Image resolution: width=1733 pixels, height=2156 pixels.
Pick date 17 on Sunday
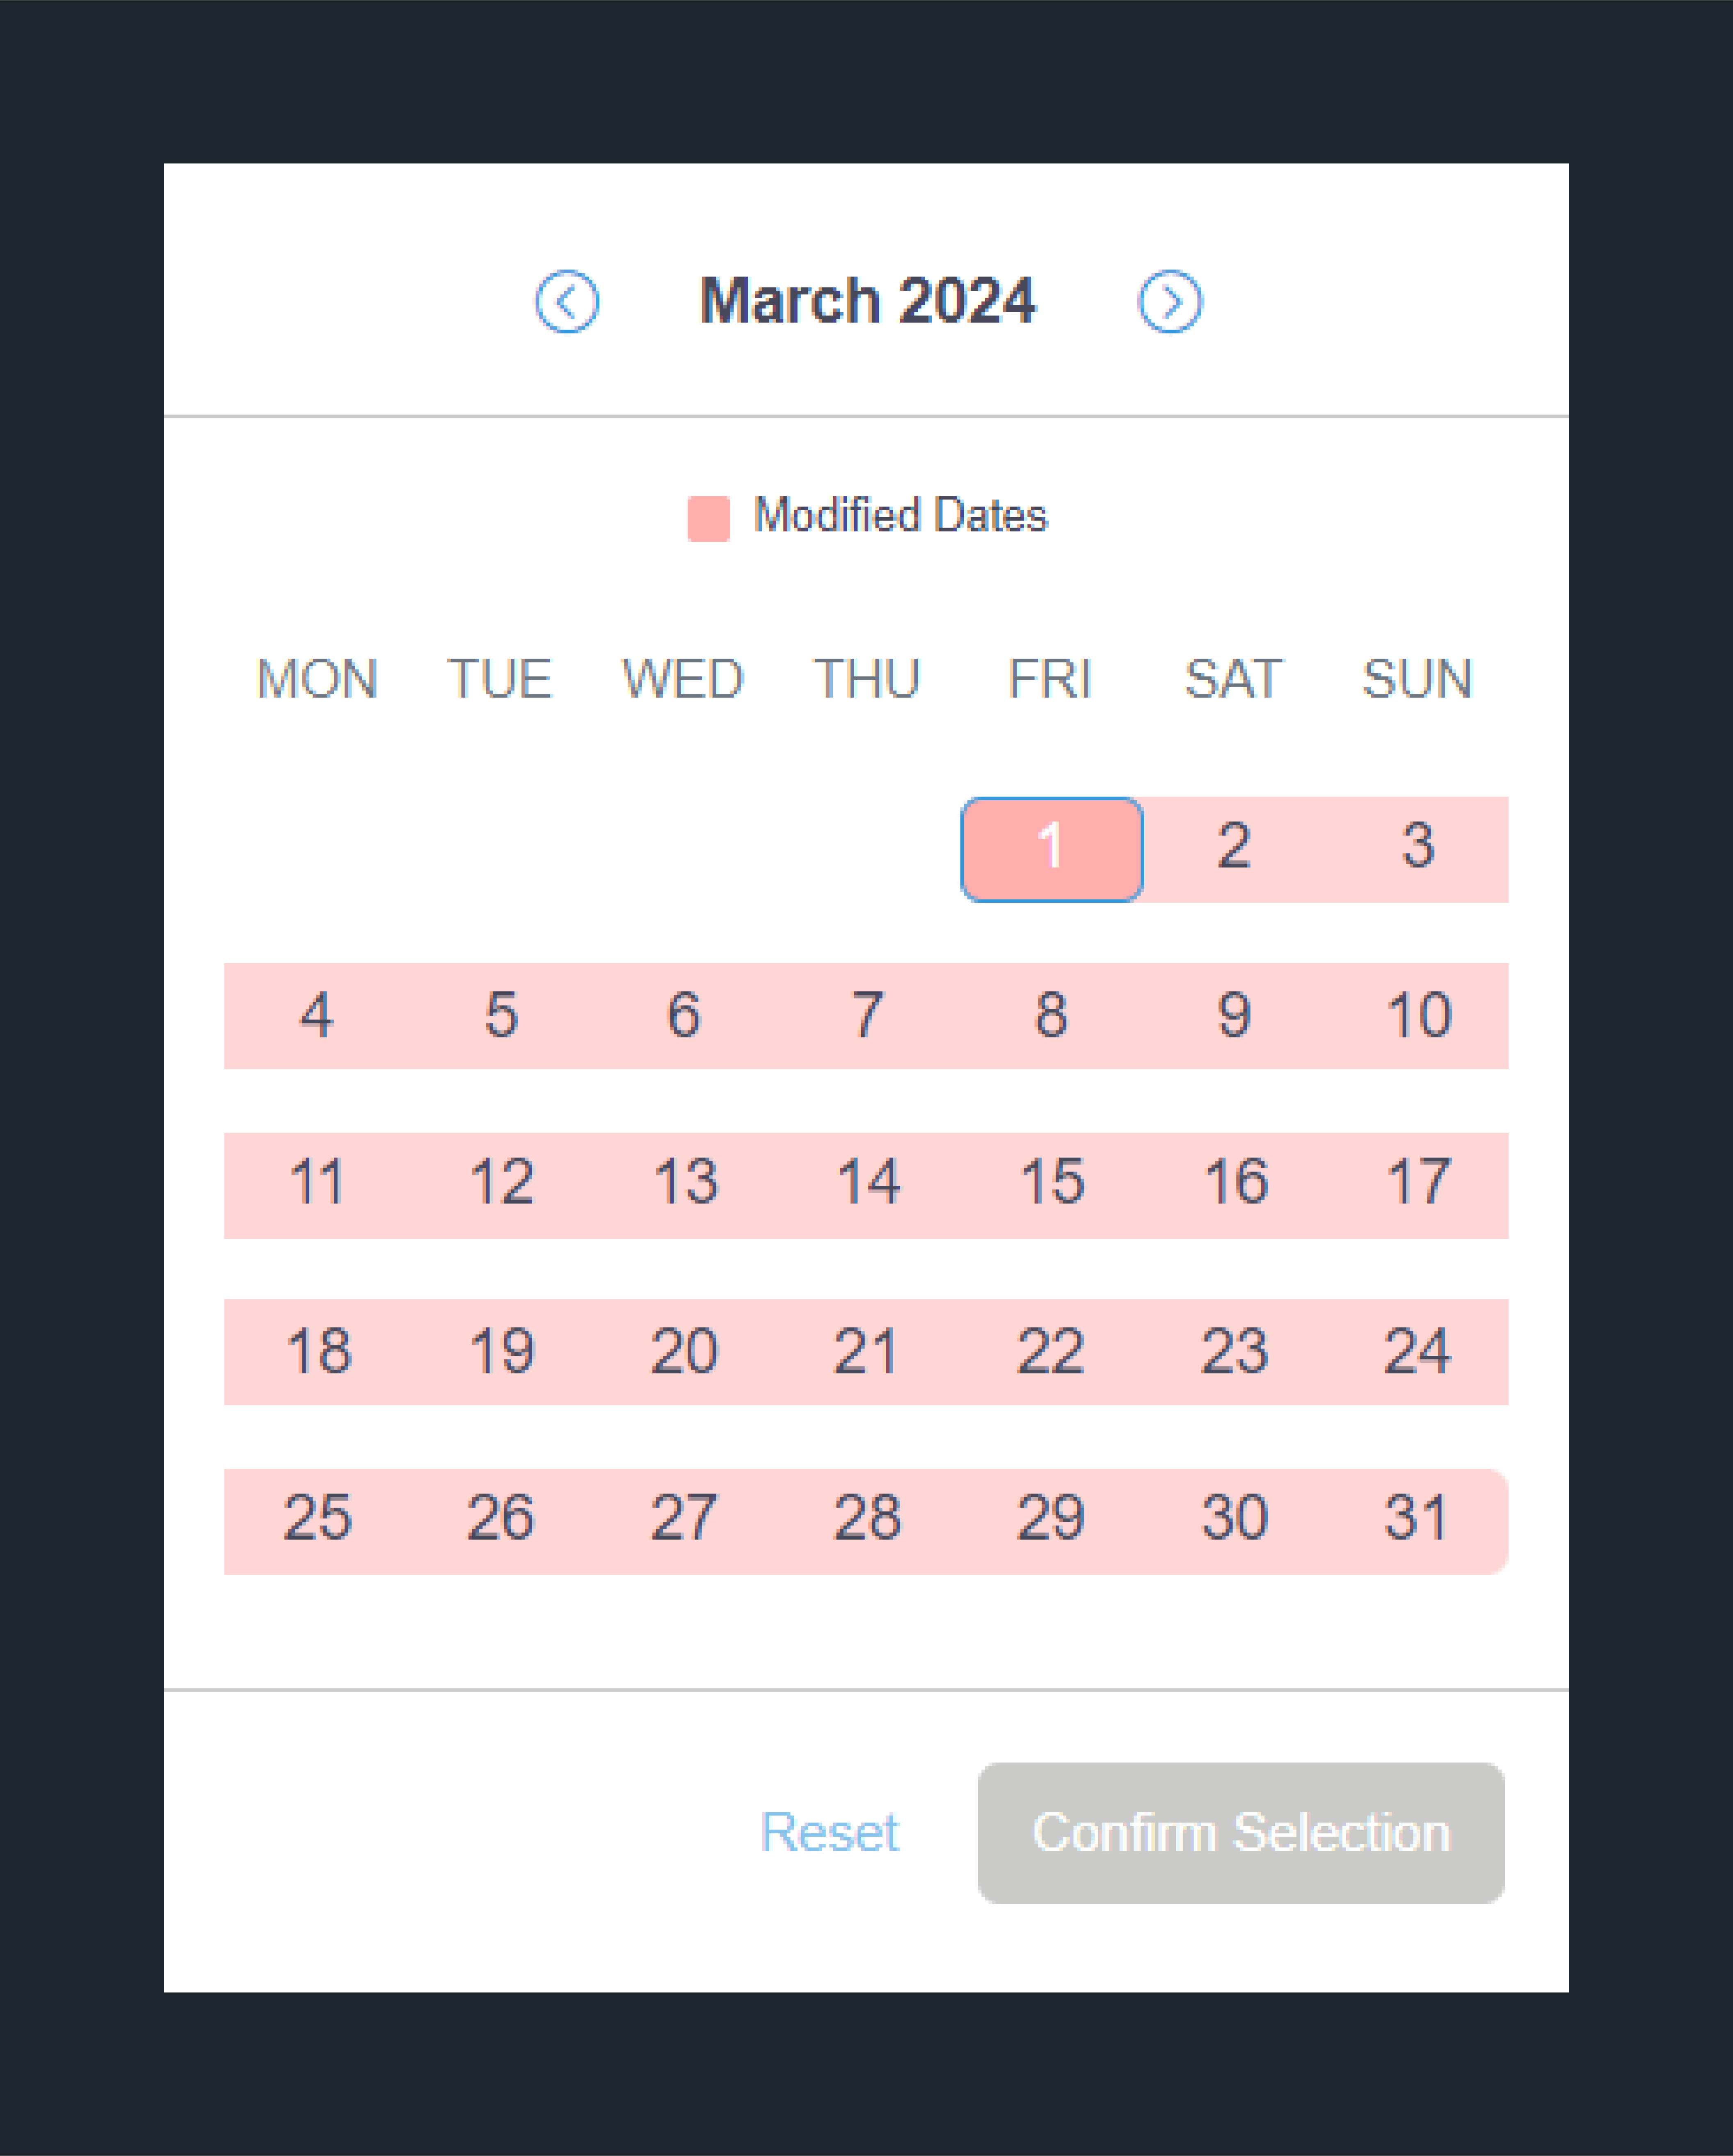[x=1417, y=1185]
